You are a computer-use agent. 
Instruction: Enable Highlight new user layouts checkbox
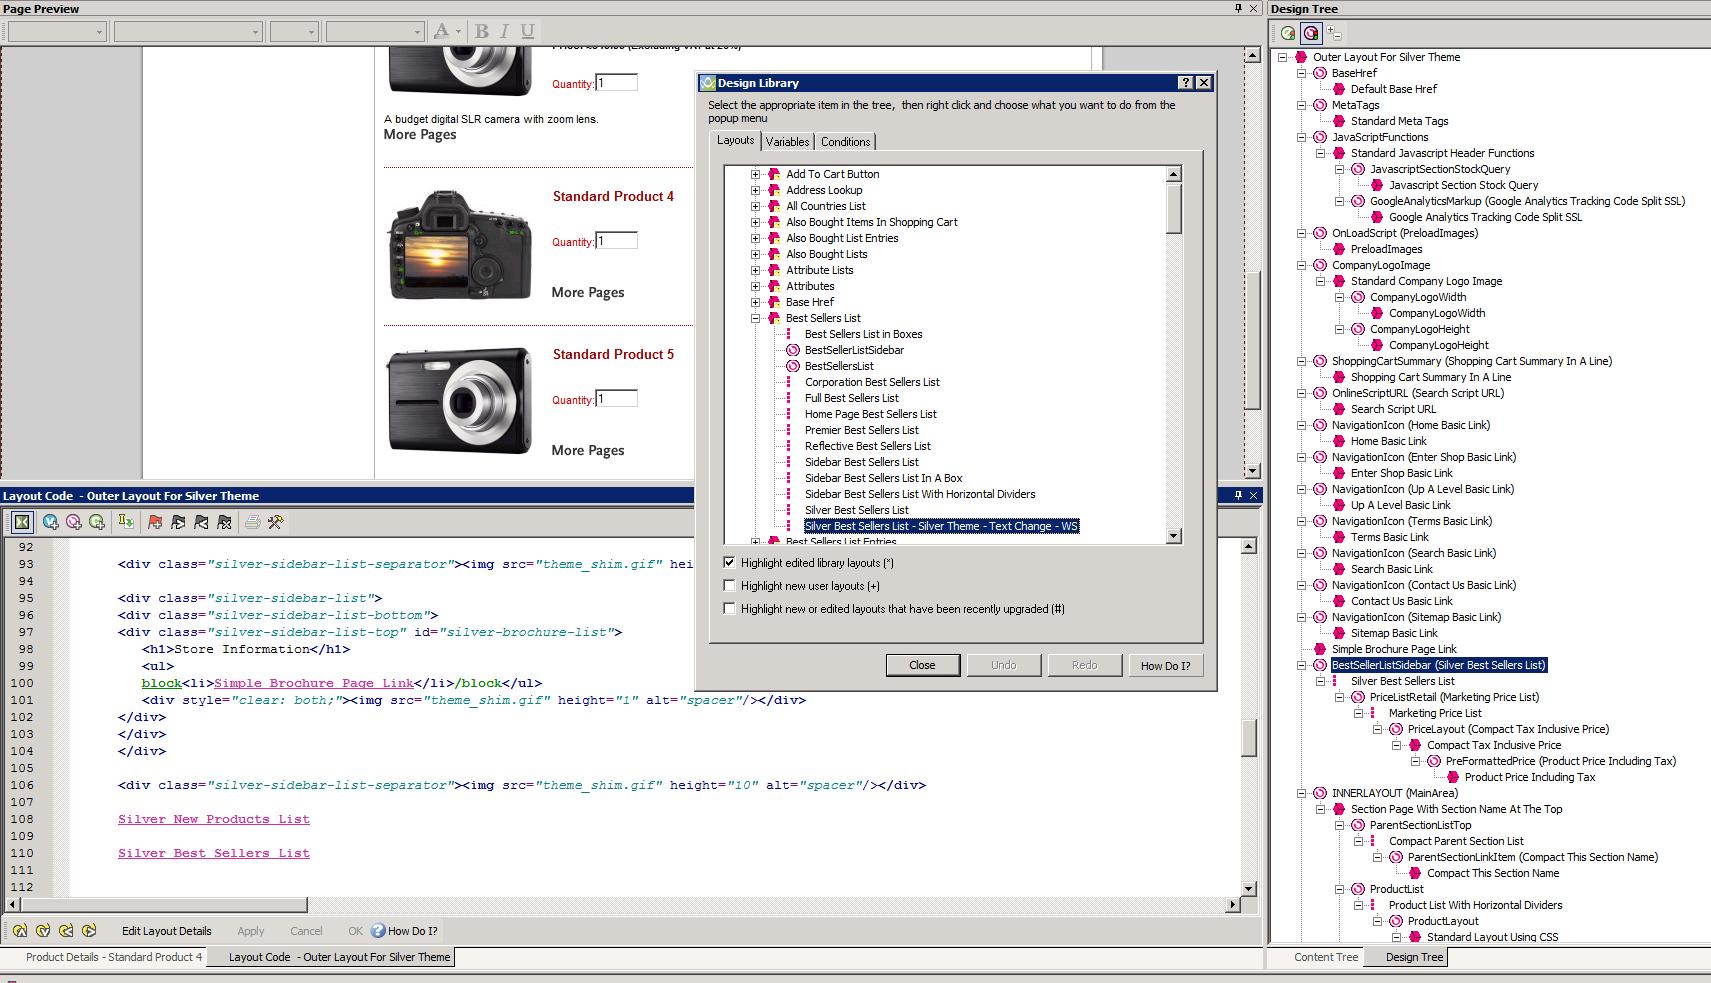click(730, 586)
